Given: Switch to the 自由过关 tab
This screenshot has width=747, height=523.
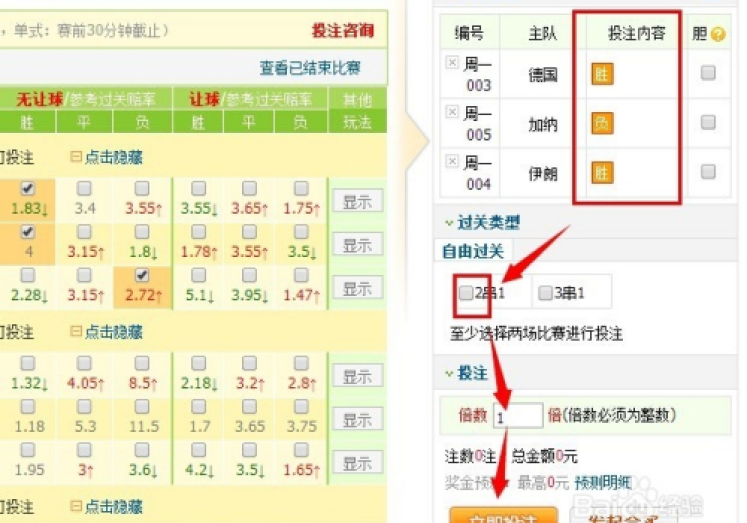Looking at the screenshot, I should point(473,251).
